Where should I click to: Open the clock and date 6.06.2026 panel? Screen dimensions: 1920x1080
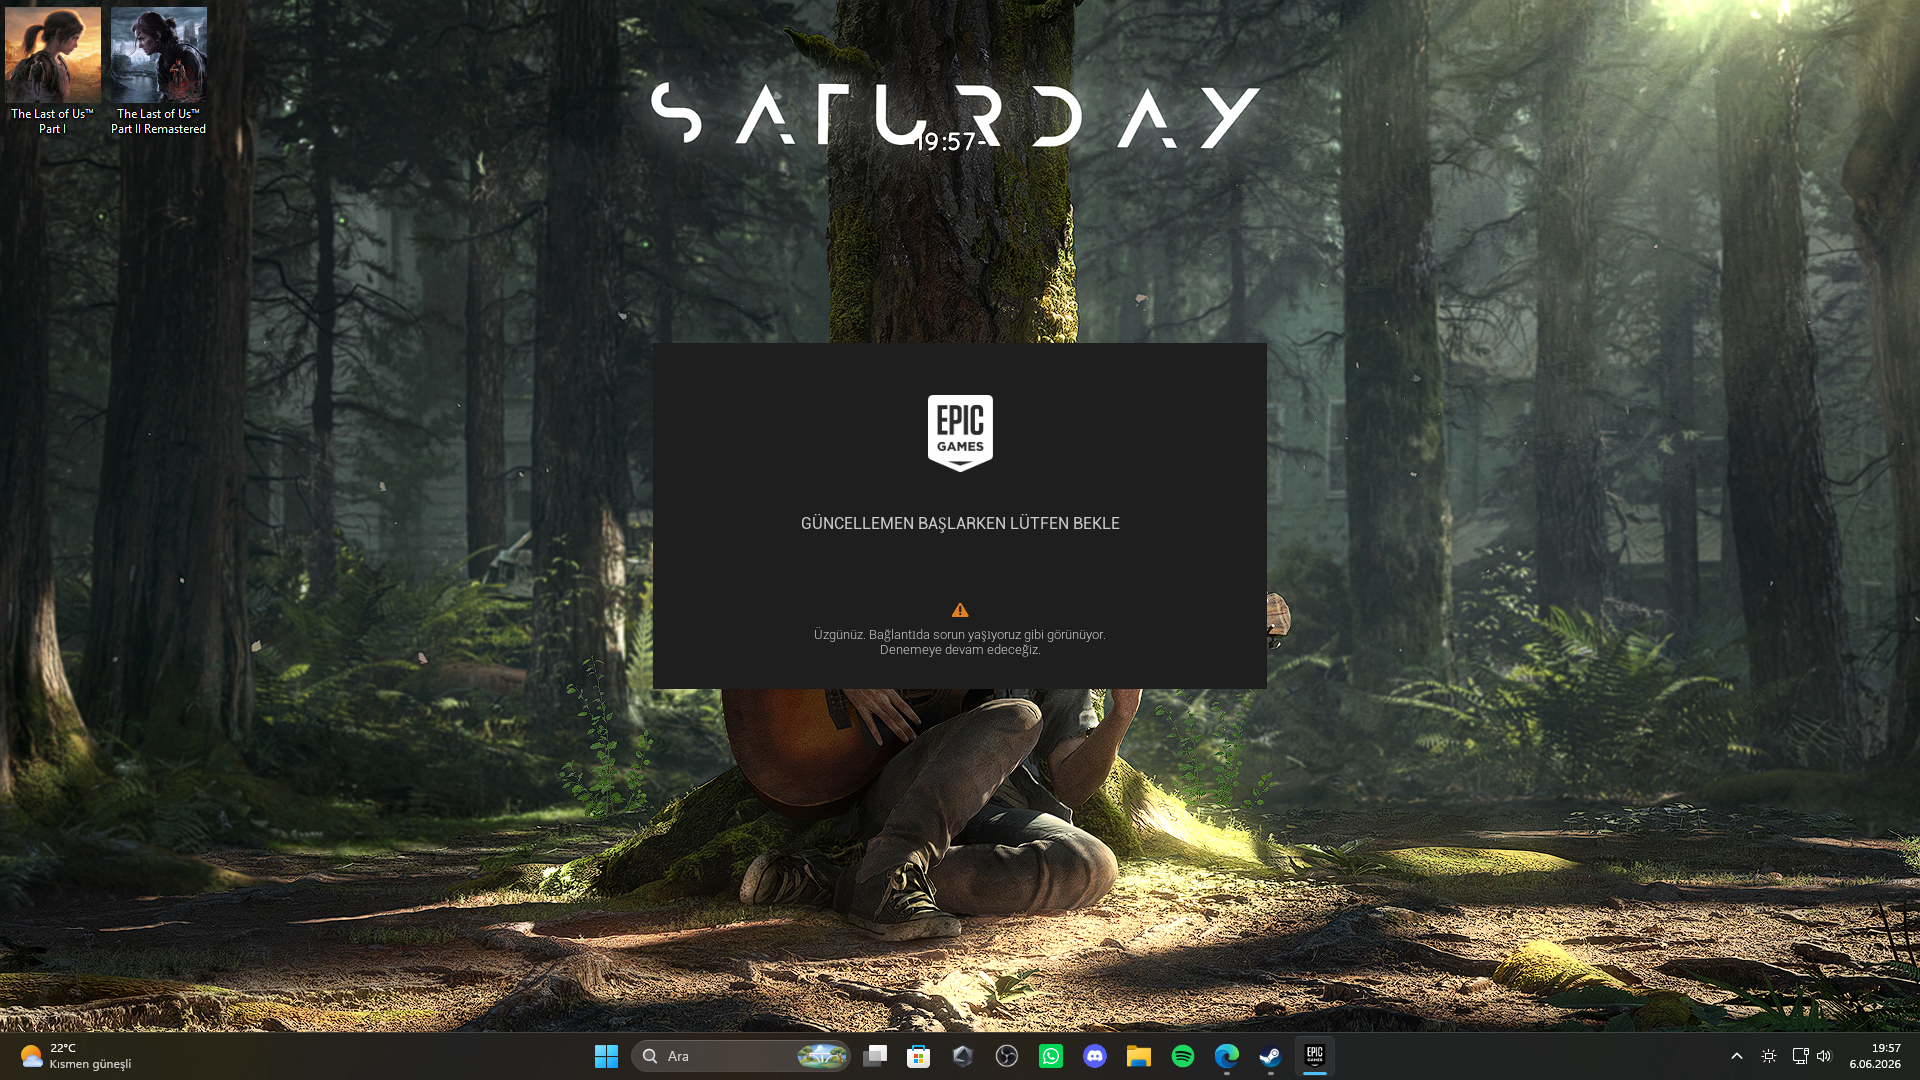(x=1875, y=1056)
